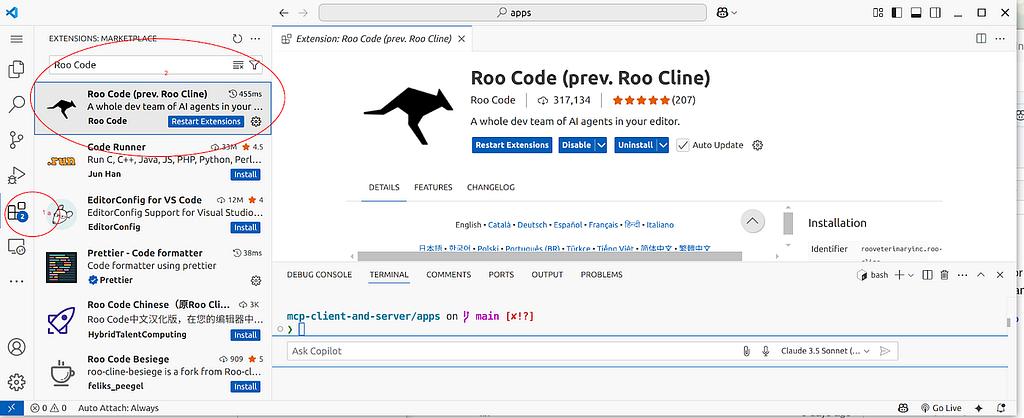Click Disable button for Roo Code
1024x418 pixels.
click(576, 145)
